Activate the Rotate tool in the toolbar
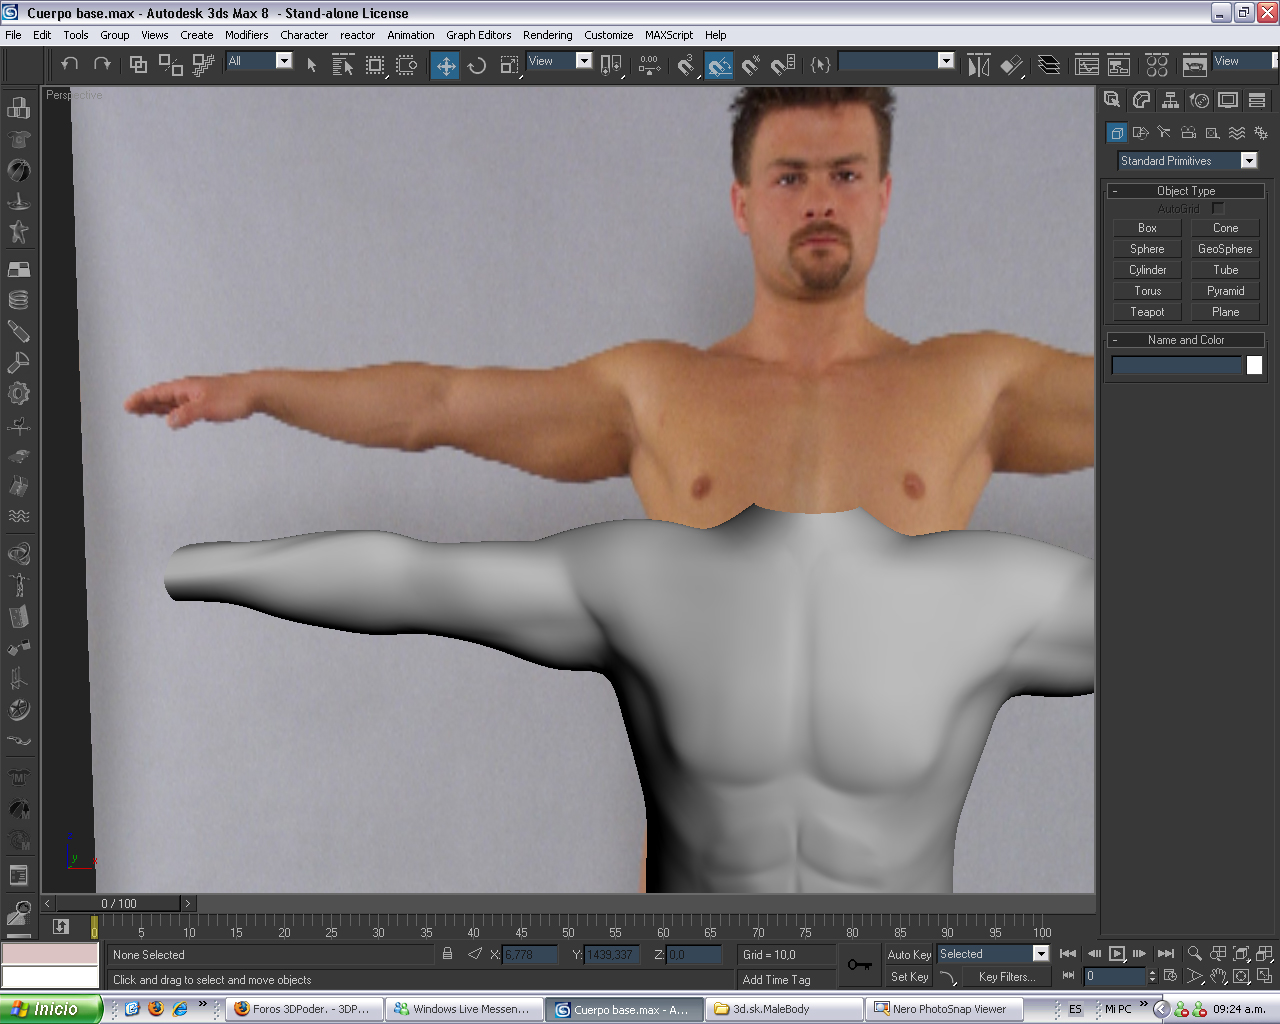This screenshot has width=1280, height=1024. [477, 66]
